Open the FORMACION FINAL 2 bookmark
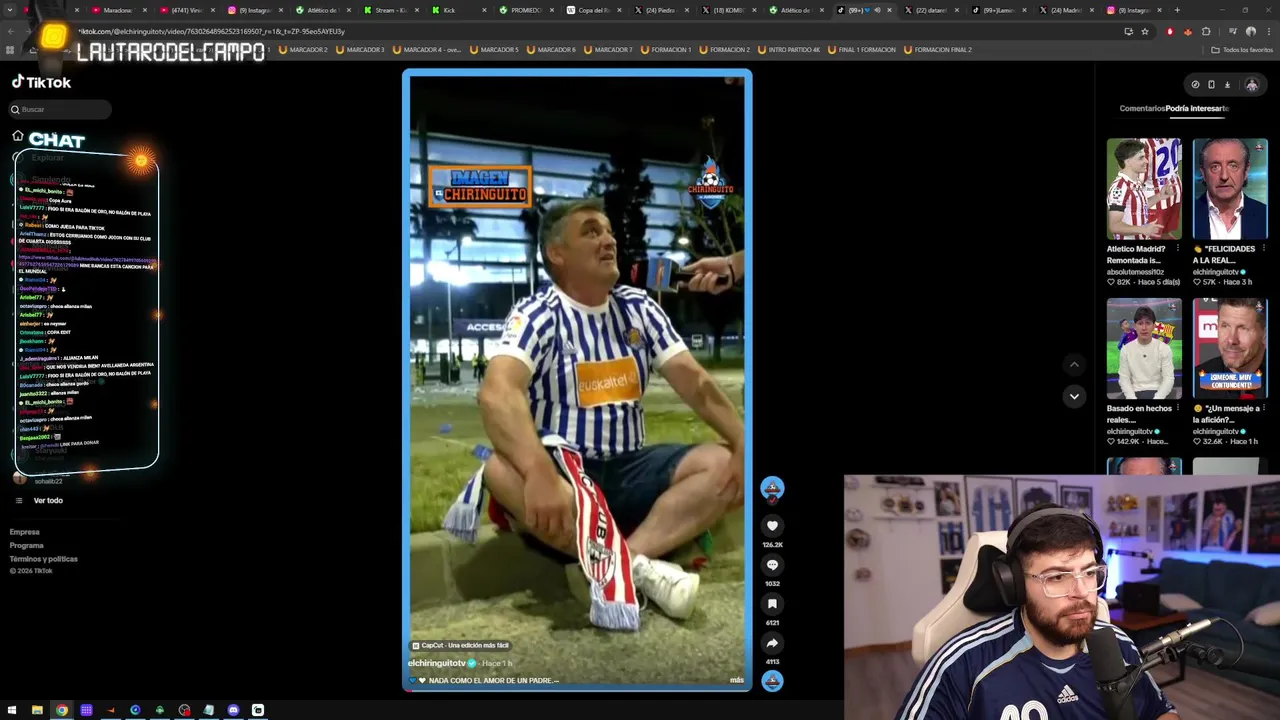 pyautogui.click(x=938, y=49)
